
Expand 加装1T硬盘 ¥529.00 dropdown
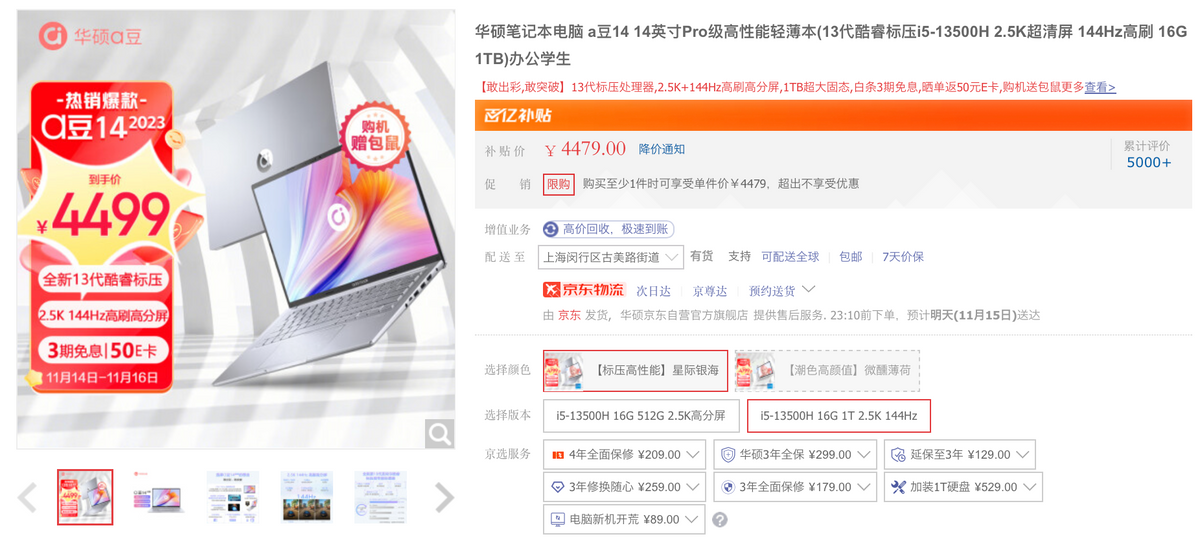963,487
